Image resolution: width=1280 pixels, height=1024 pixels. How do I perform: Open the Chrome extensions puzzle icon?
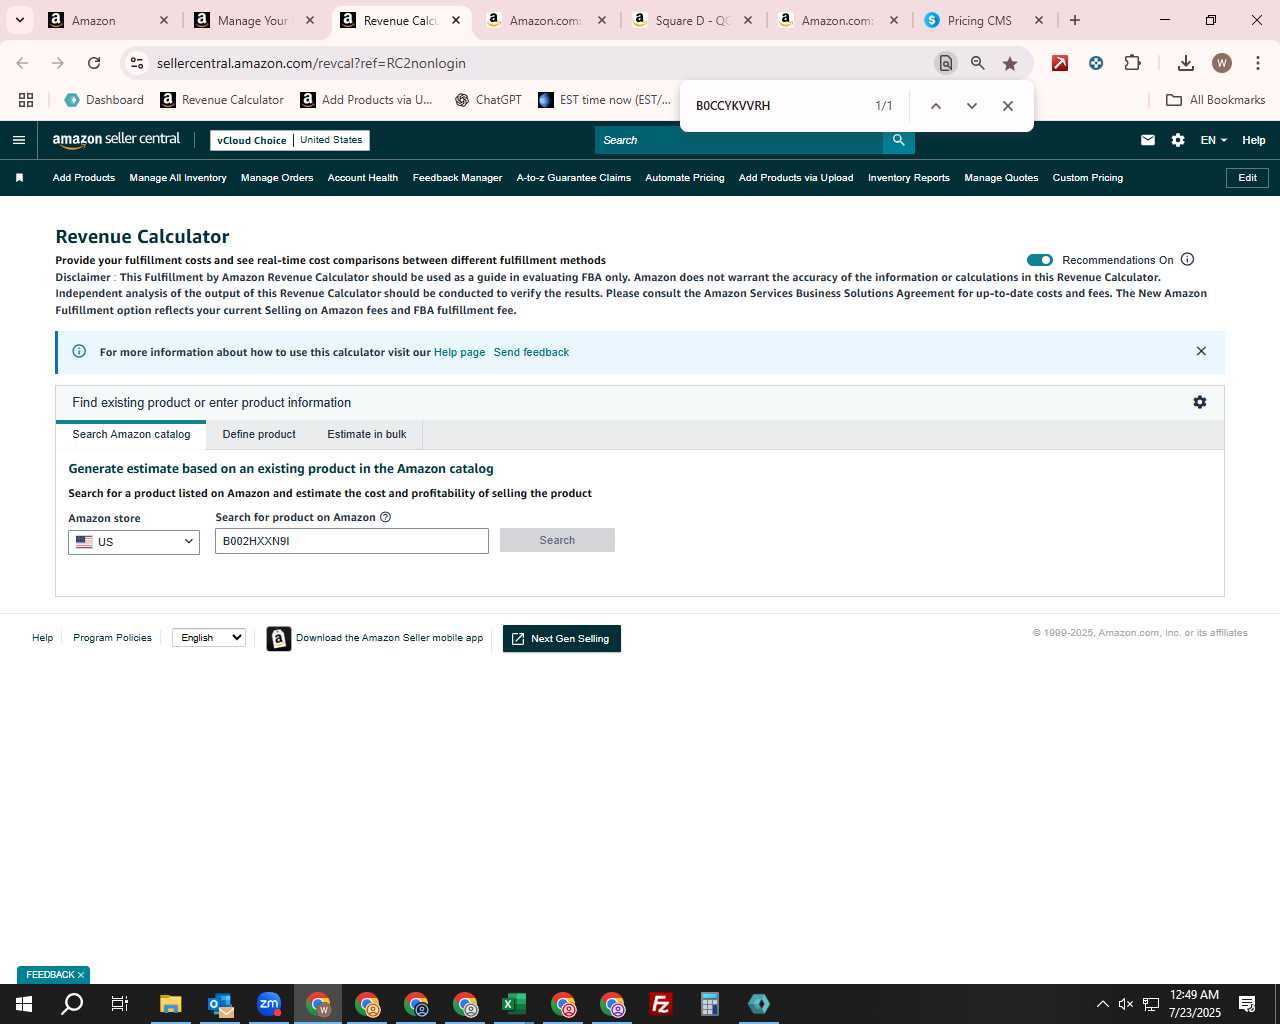coord(1132,63)
